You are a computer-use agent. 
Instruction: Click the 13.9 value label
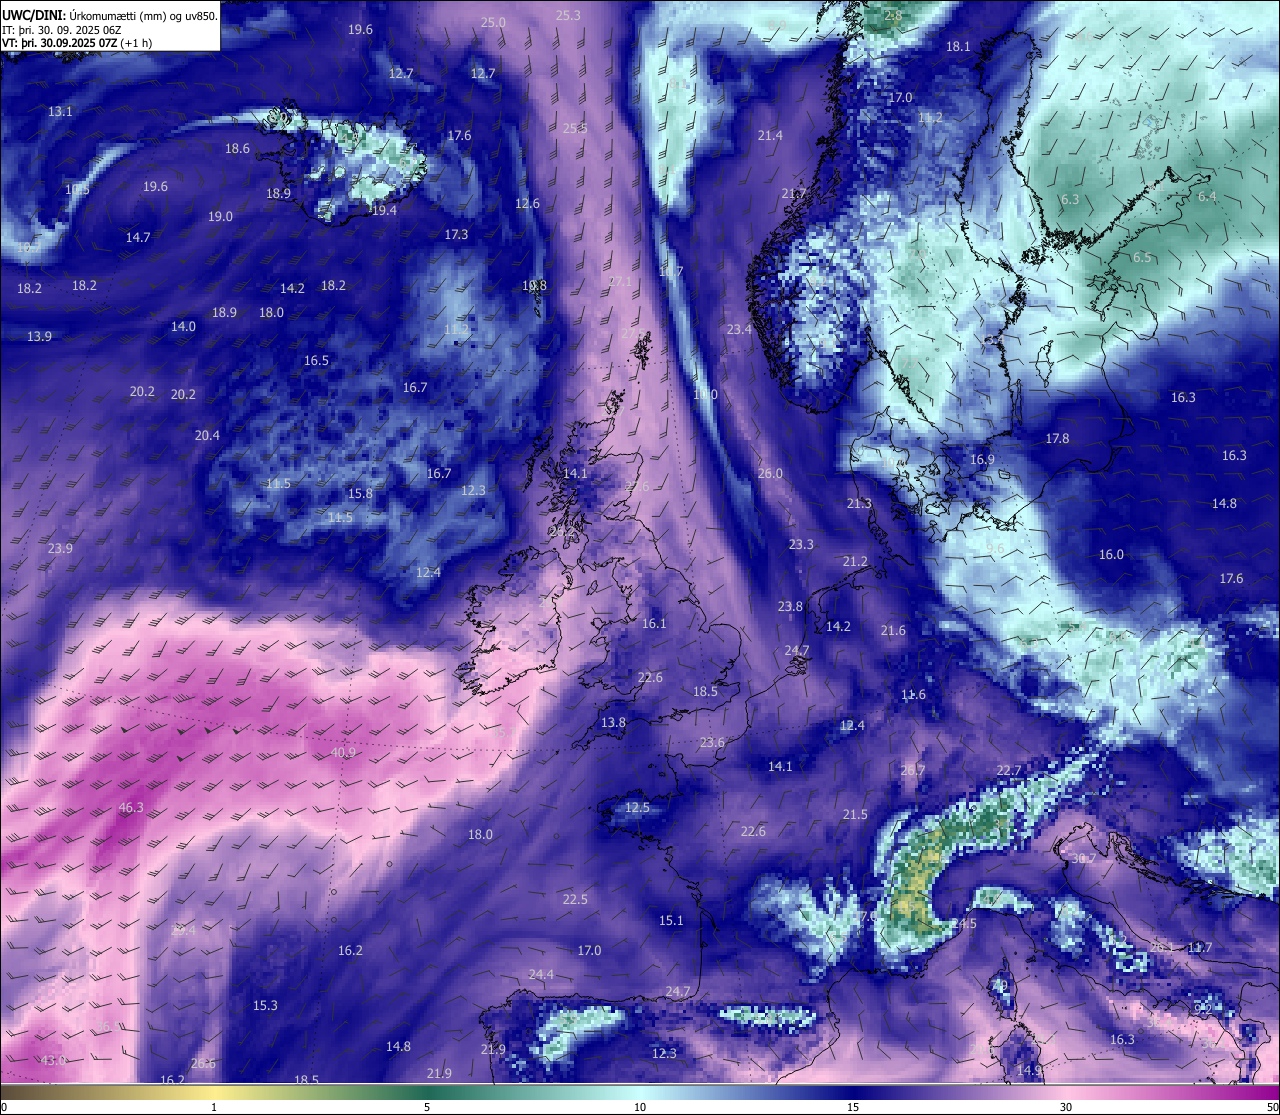point(39,337)
